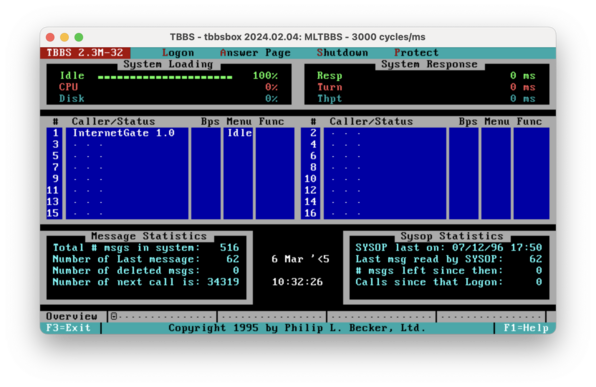The height and width of the screenshot is (387, 596).
Task: Select line number 16 in the caller list
Action: (310, 213)
